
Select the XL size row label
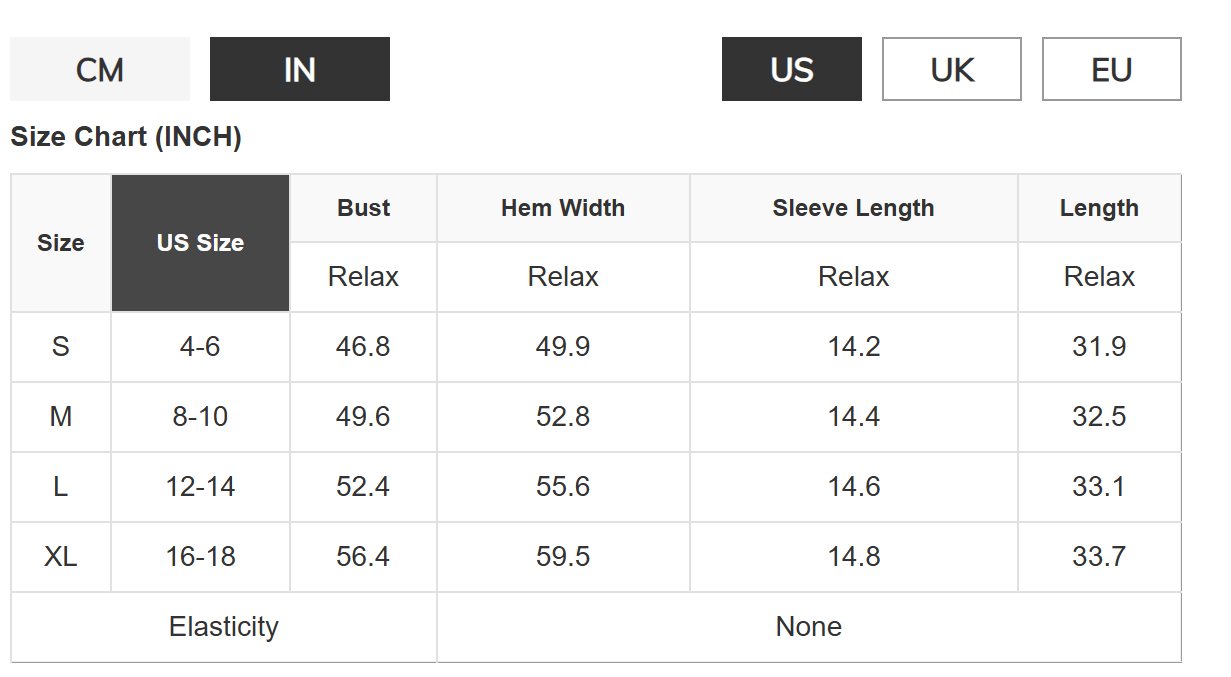pyautogui.click(x=61, y=557)
